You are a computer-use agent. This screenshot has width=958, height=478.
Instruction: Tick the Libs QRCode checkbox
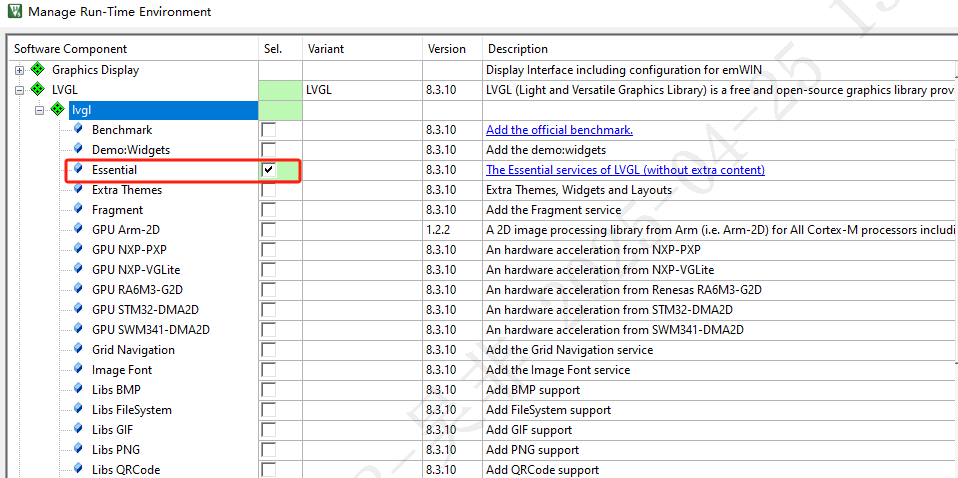pyautogui.click(x=268, y=469)
